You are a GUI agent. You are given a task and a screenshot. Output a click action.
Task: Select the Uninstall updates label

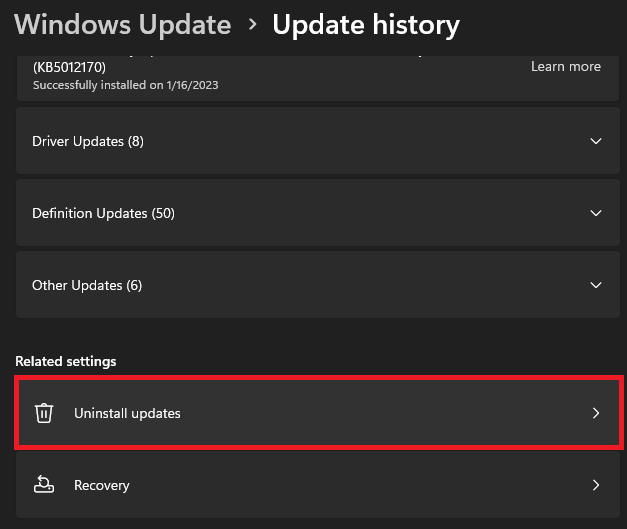pos(127,413)
